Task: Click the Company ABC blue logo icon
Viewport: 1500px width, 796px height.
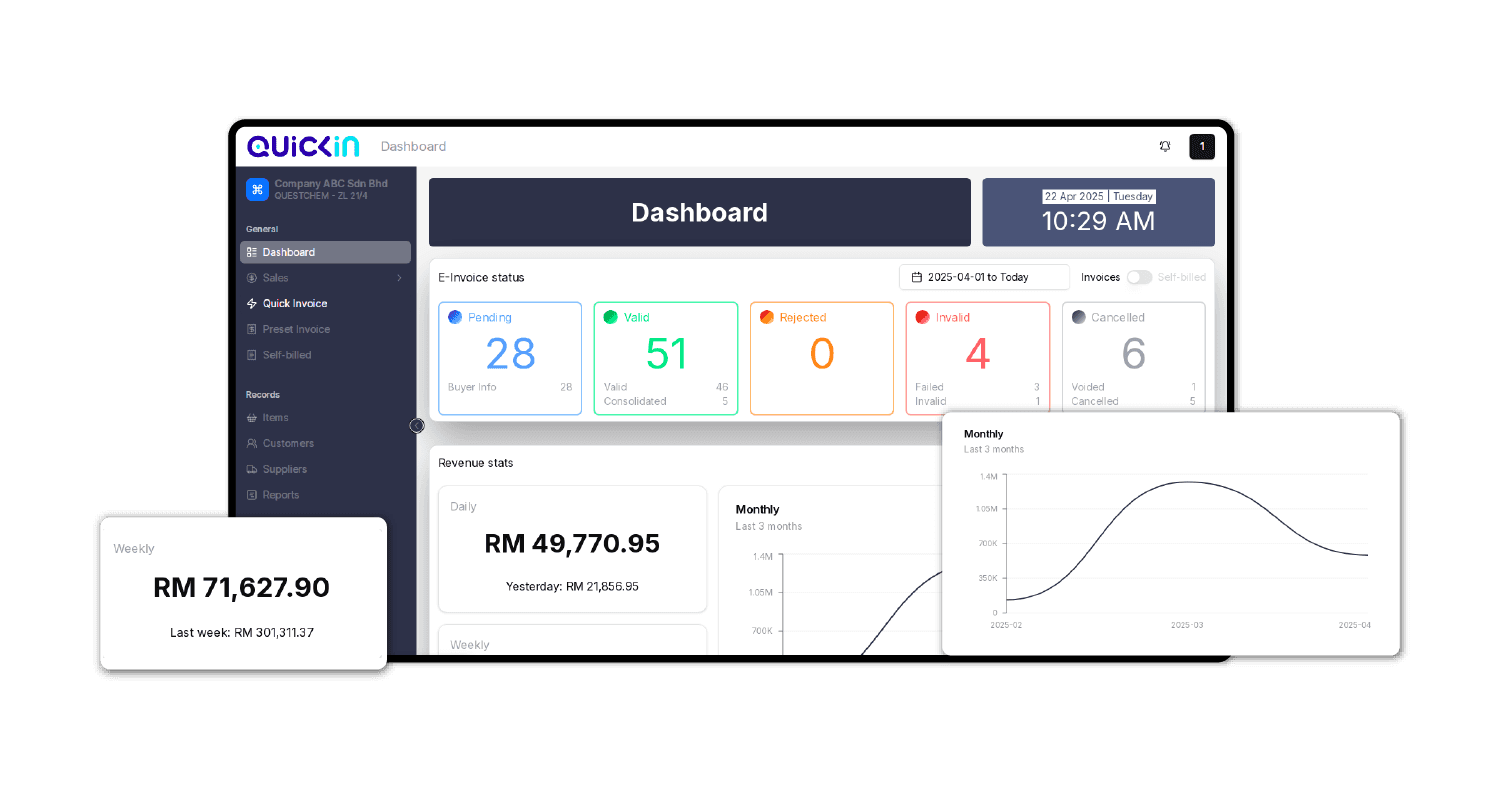Action: [x=257, y=189]
